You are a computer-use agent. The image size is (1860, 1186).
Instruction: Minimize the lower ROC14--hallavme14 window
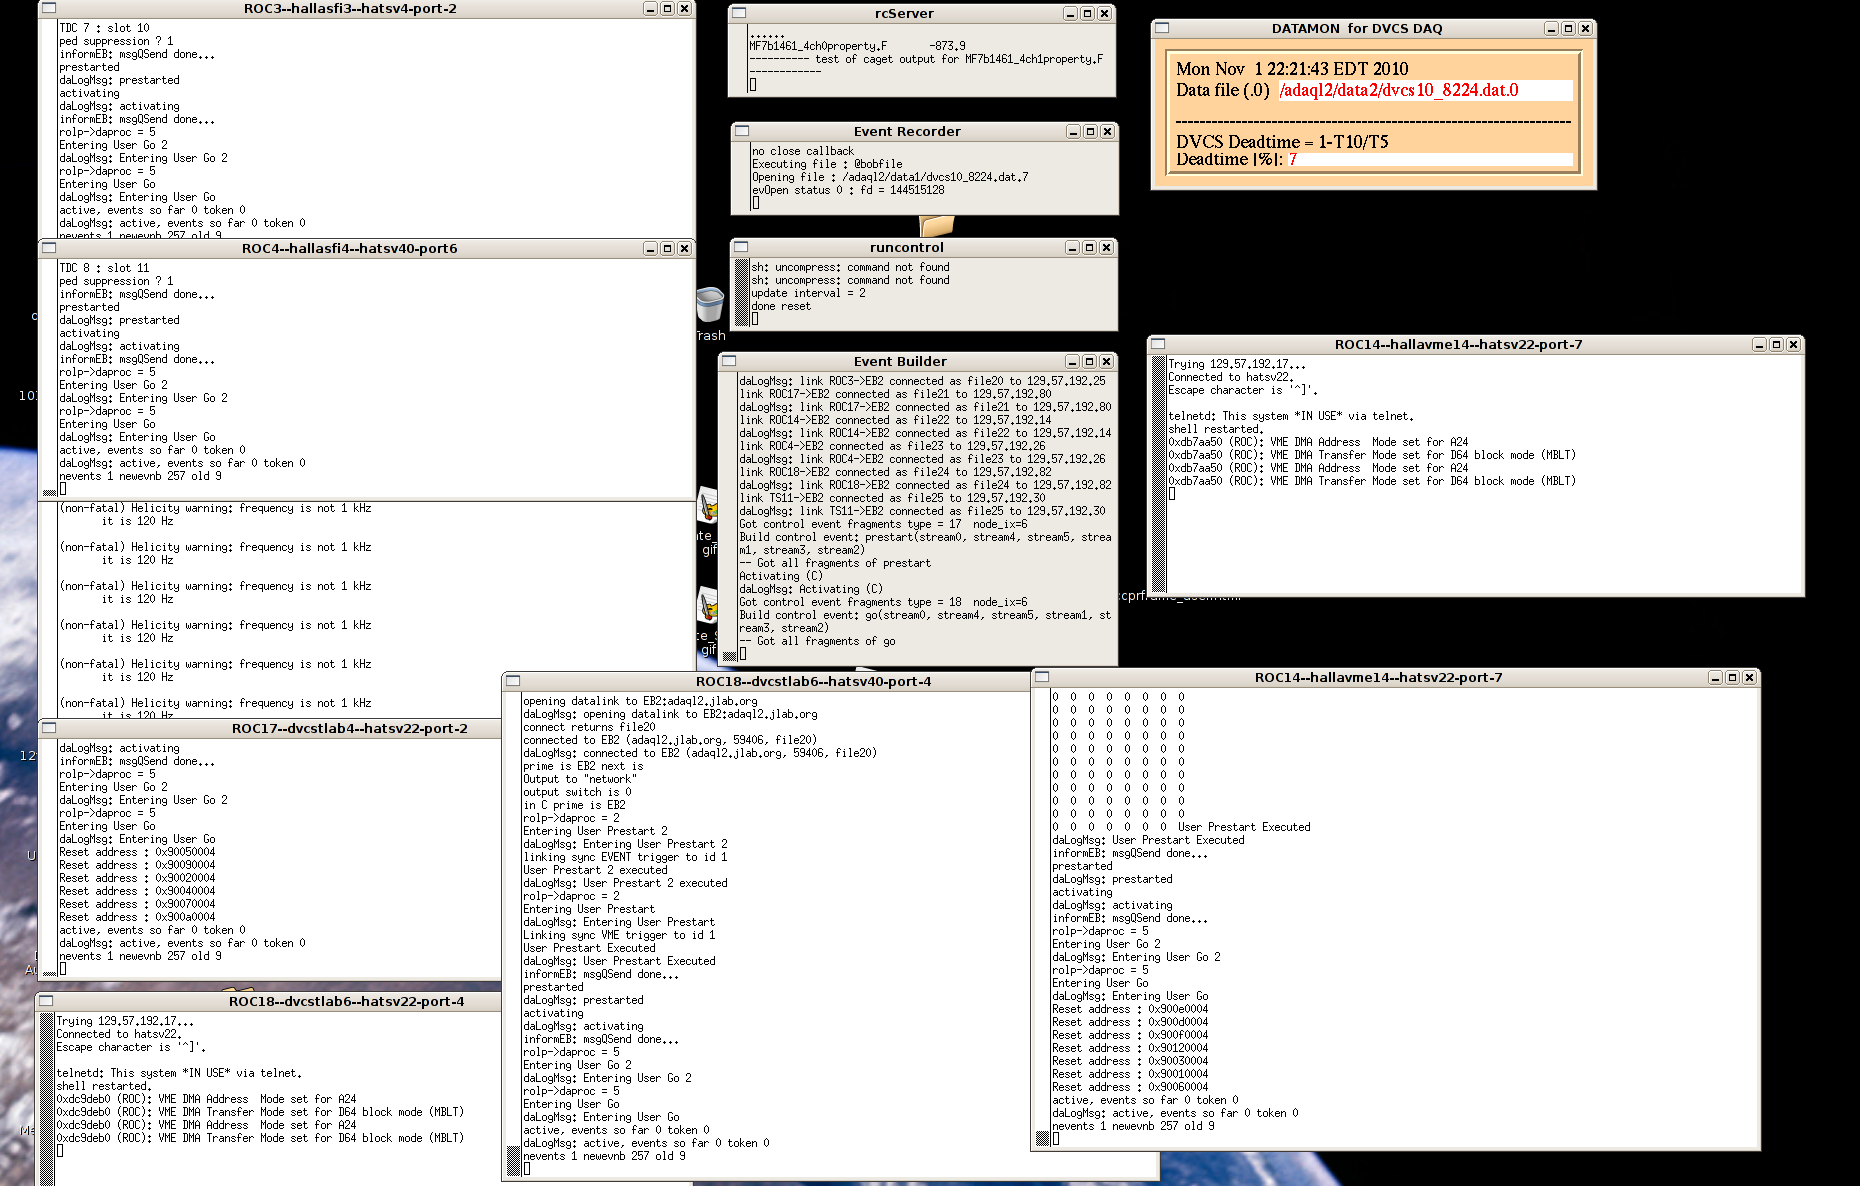tap(1715, 677)
